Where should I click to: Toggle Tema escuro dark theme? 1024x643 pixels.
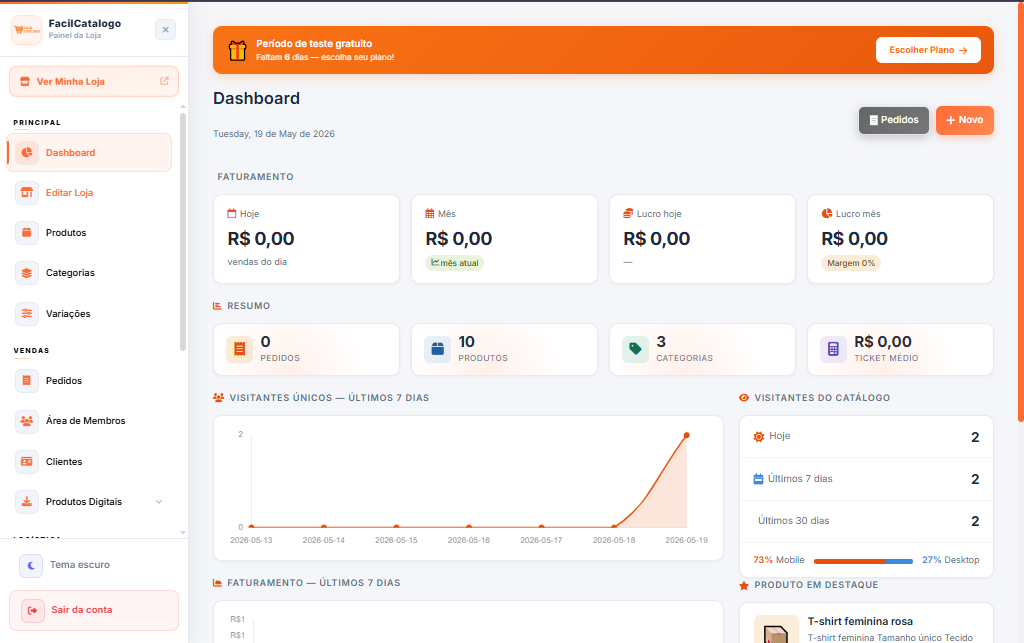point(94,565)
